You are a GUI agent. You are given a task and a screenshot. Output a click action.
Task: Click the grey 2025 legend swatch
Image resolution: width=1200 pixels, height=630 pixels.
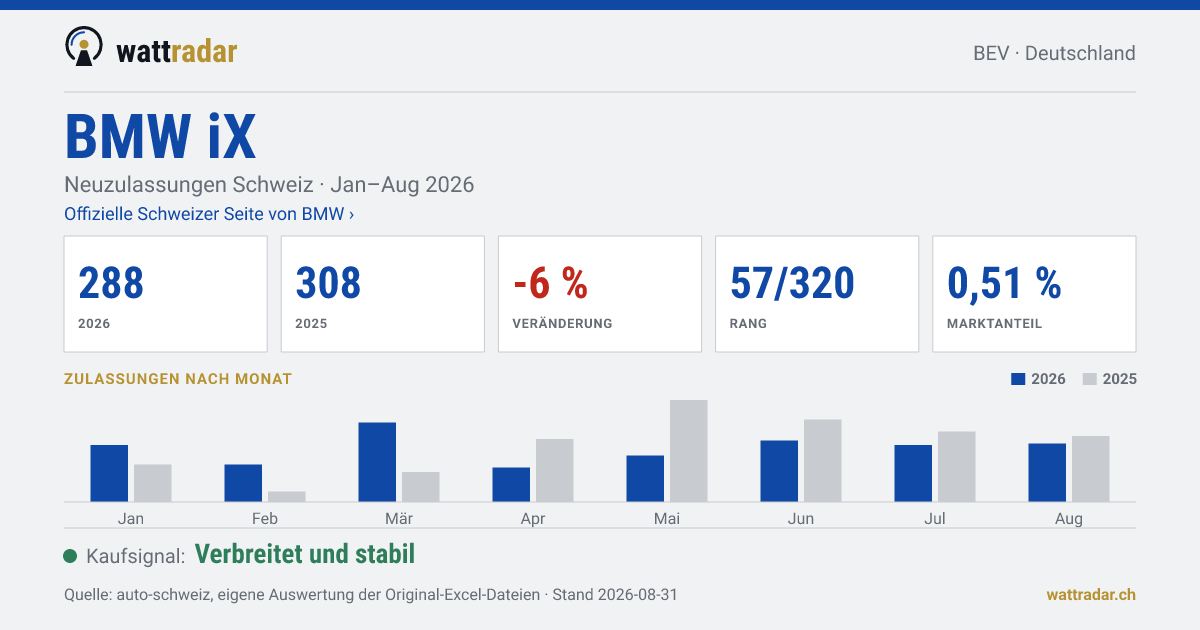[x=1091, y=380]
